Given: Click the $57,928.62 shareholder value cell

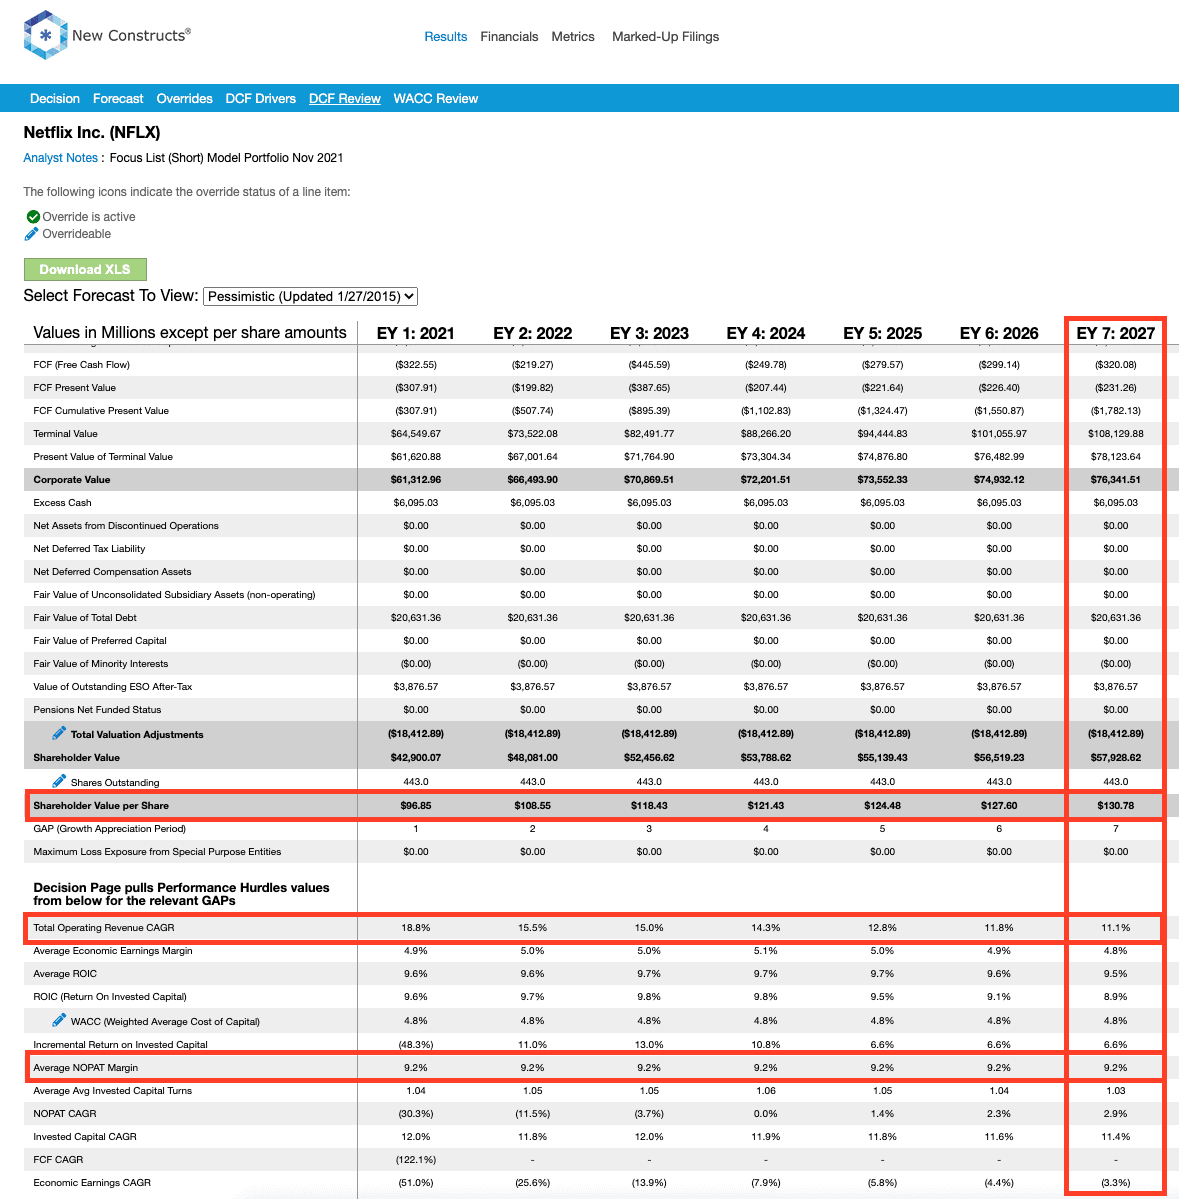Looking at the screenshot, I should coord(1116,757).
